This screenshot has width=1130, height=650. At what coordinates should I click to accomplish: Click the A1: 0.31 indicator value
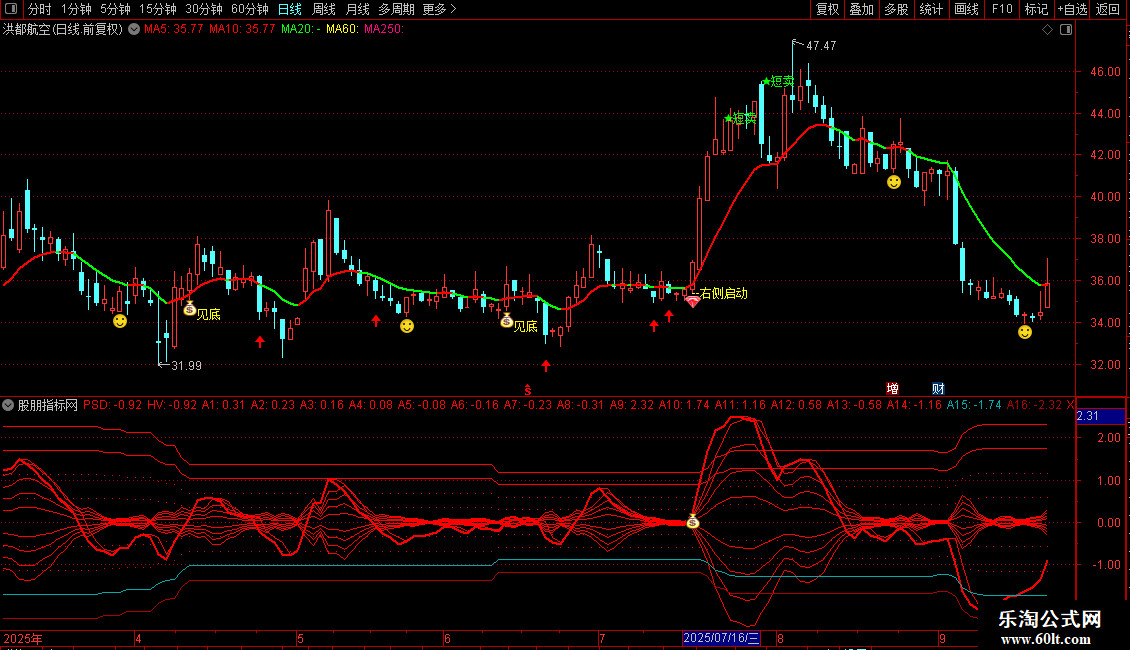pyautogui.click(x=223, y=405)
